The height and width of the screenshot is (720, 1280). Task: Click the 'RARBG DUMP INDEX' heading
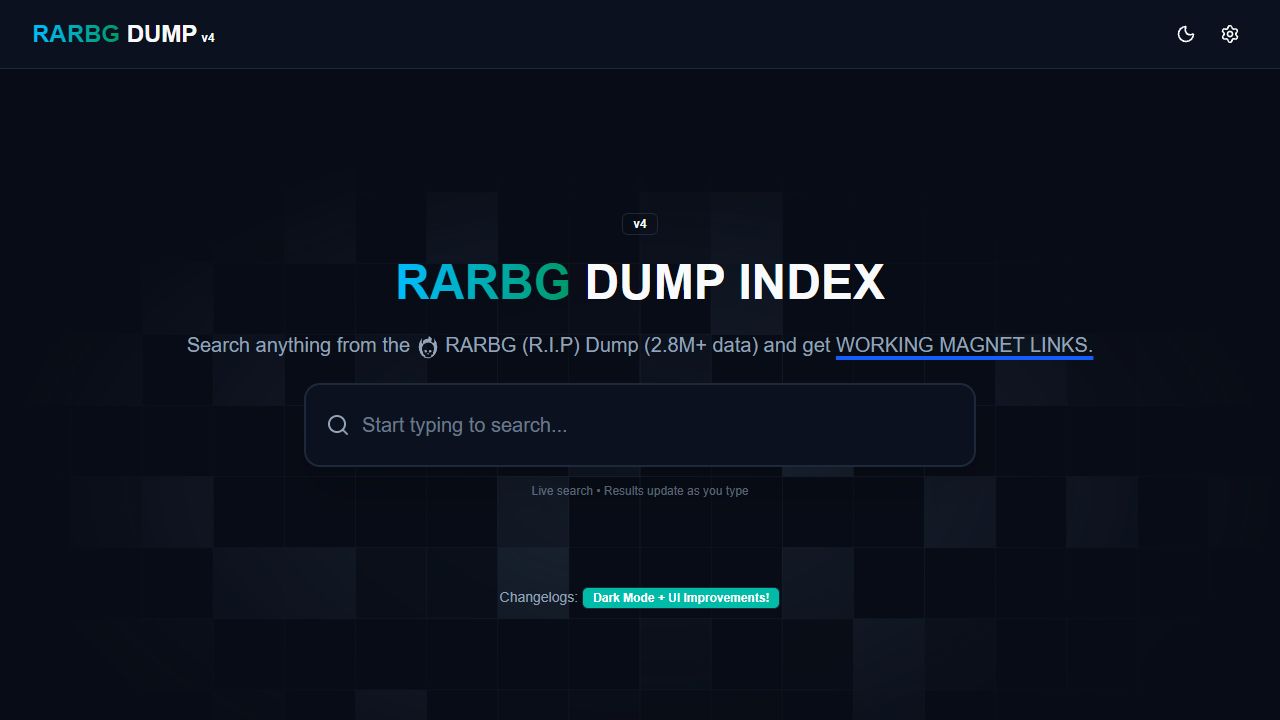coord(640,282)
